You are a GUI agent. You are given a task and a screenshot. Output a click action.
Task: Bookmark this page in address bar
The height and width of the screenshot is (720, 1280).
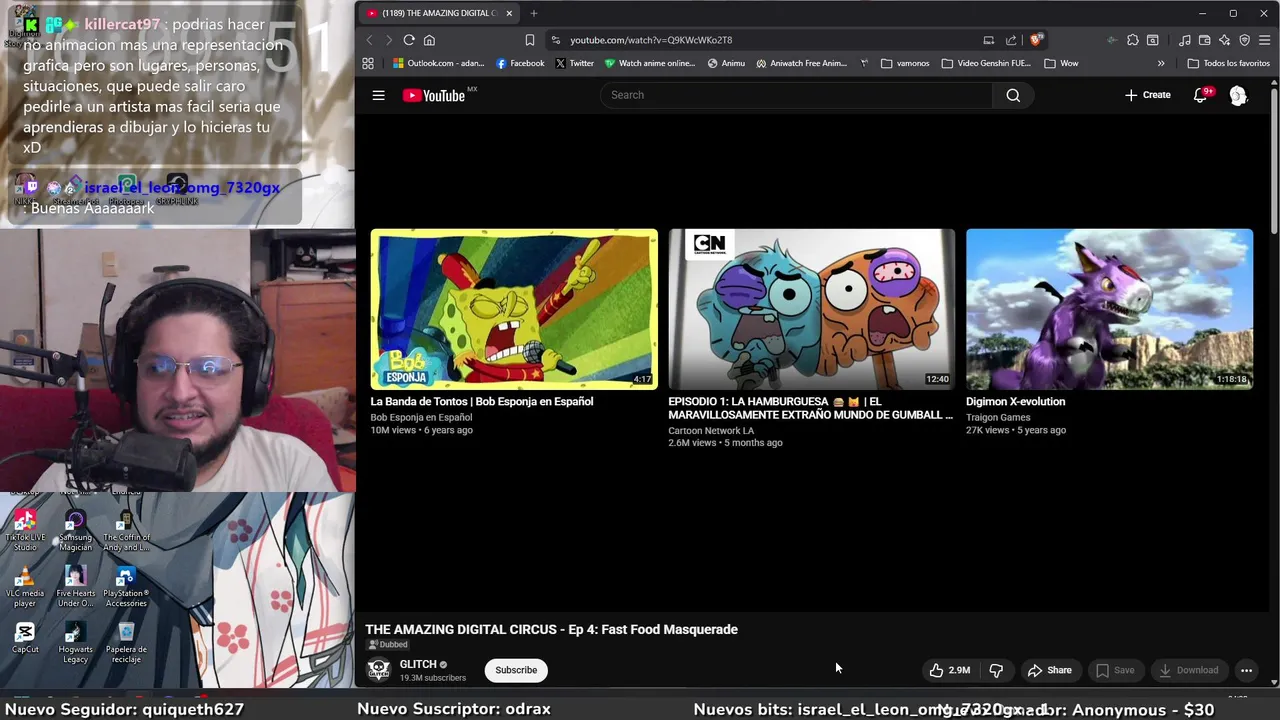530,40
